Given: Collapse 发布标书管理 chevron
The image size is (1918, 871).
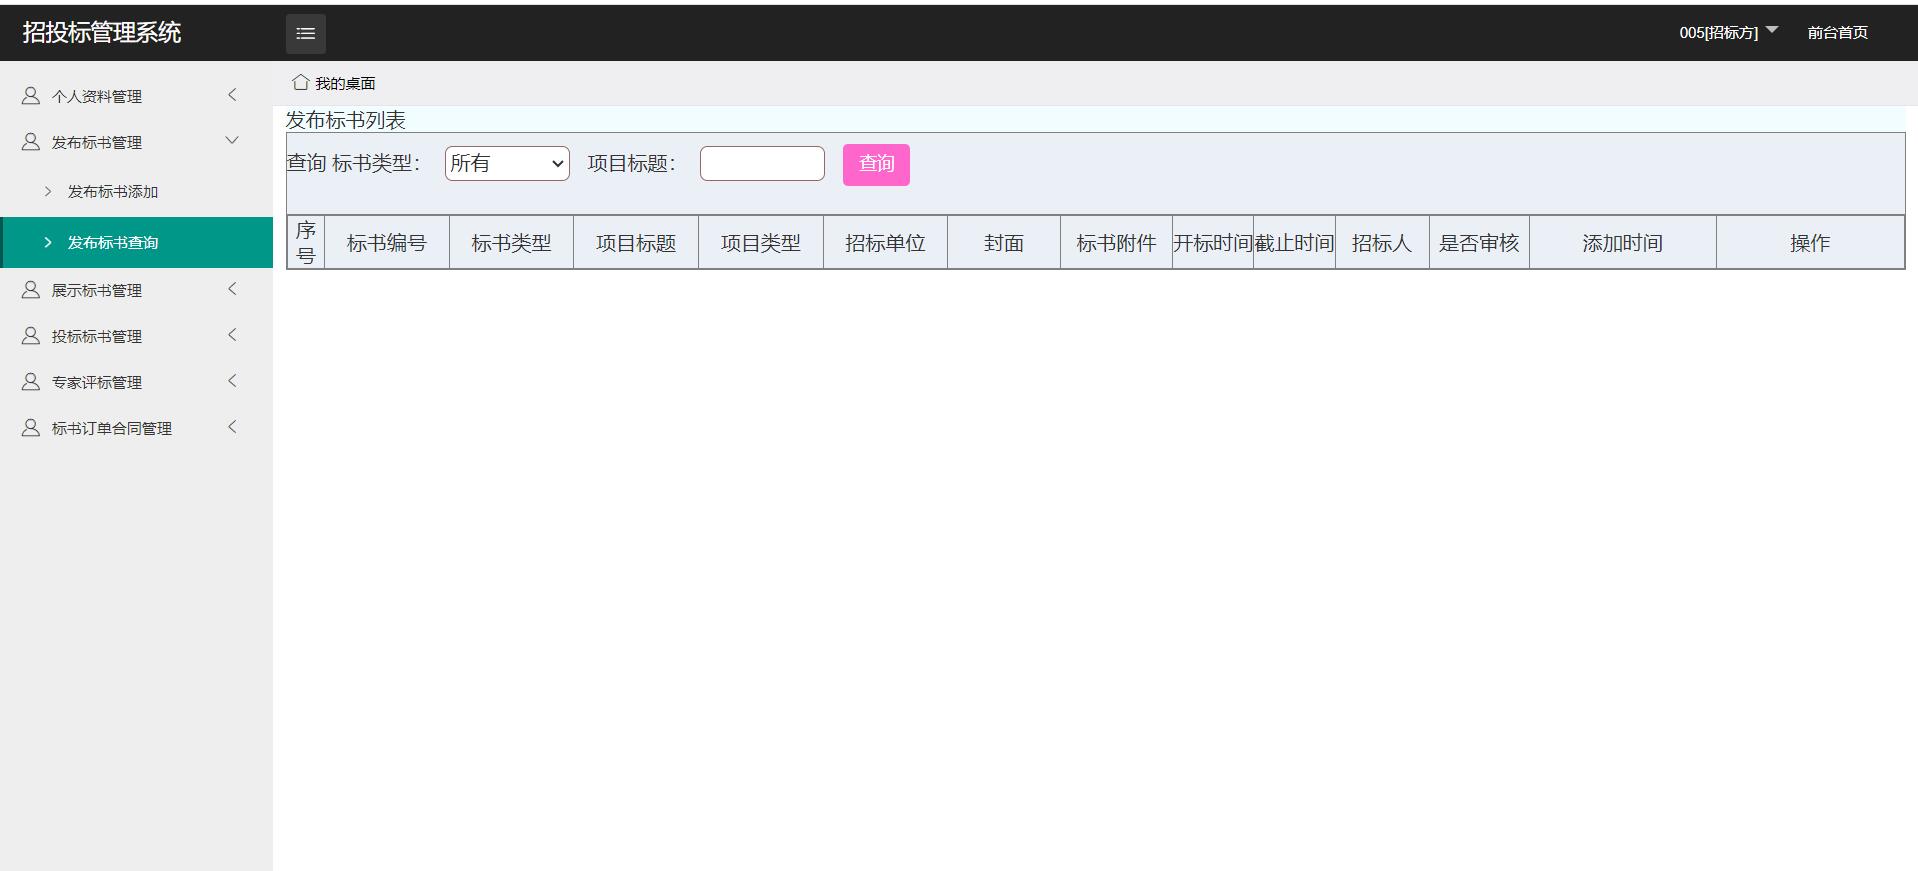Looking at the screenshot, I should tap(232, 141).
